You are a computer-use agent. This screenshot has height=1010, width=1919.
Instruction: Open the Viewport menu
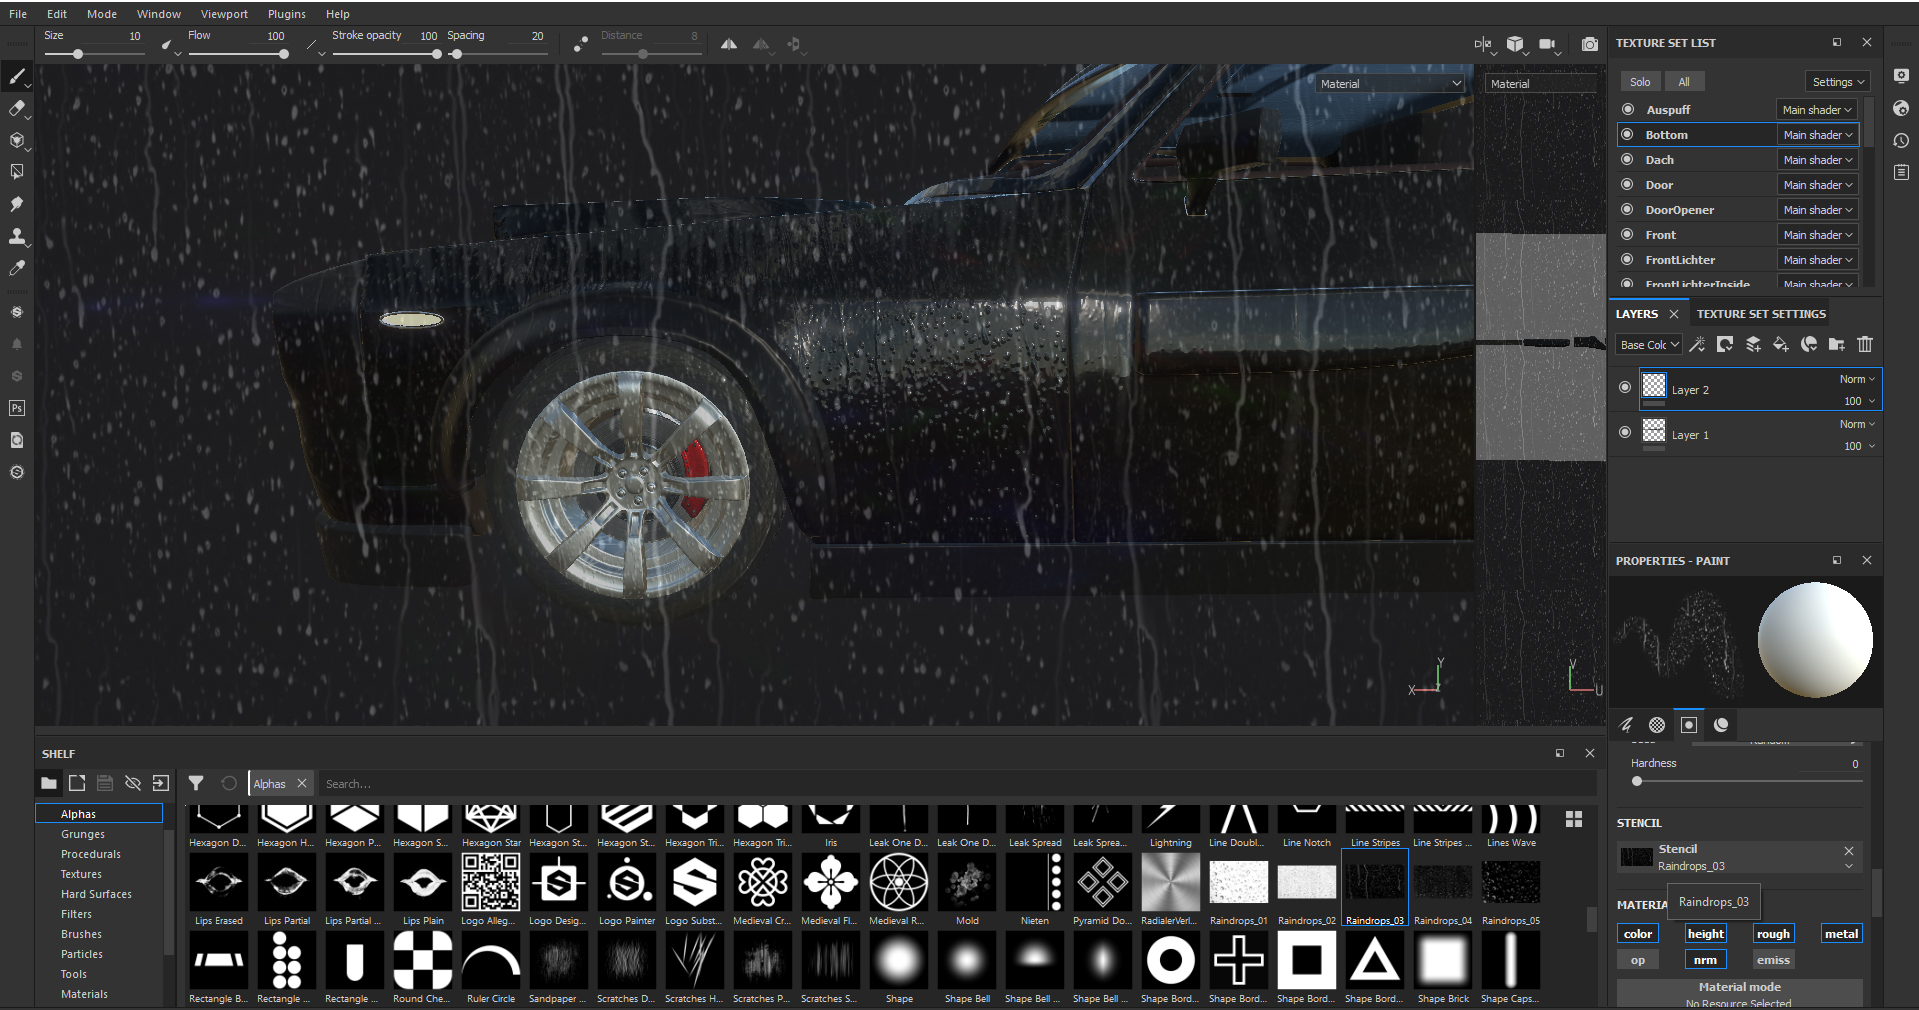point(224,14)
